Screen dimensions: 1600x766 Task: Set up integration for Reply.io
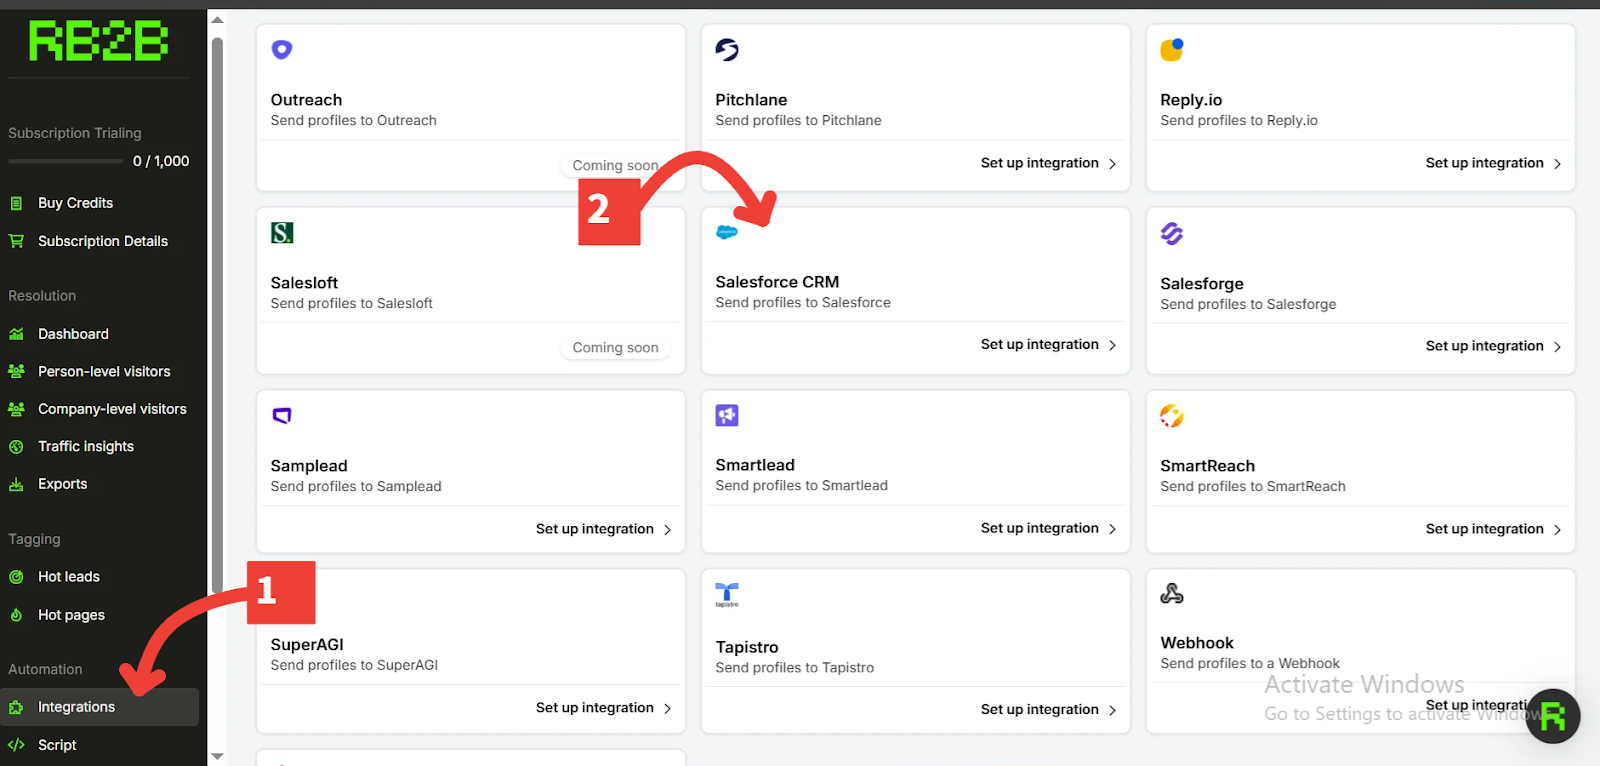click(1493, 163)
